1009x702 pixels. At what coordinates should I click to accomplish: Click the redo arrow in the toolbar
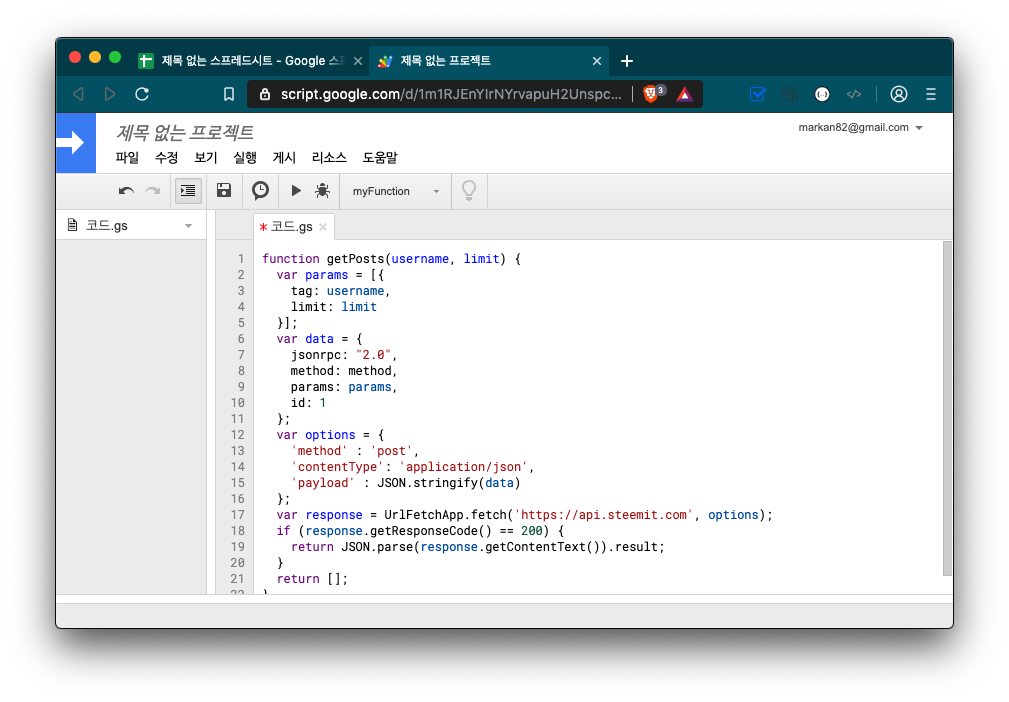click(x=153, y=191)
